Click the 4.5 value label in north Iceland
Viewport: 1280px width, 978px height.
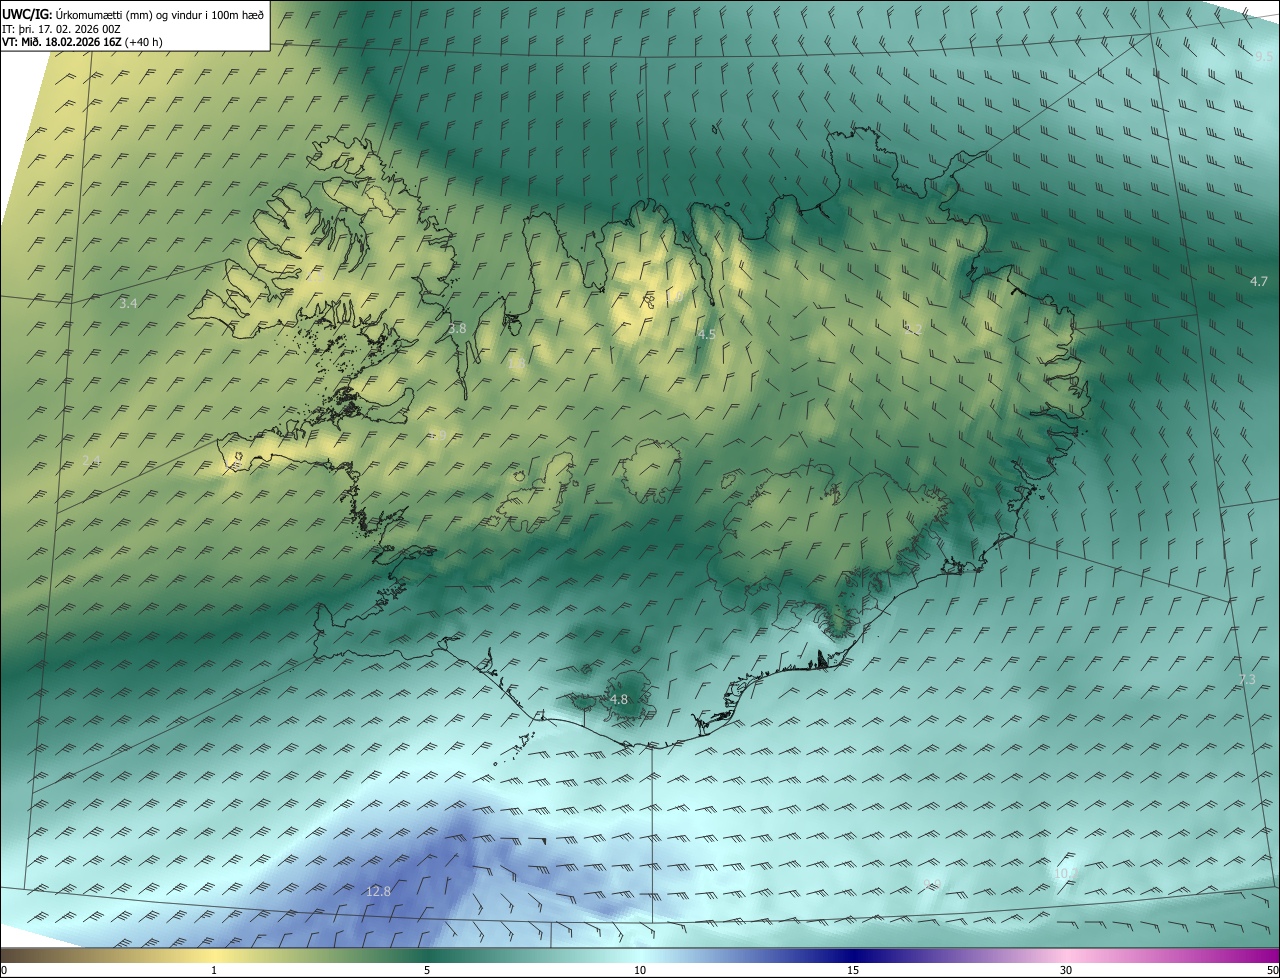coord(706,334)
